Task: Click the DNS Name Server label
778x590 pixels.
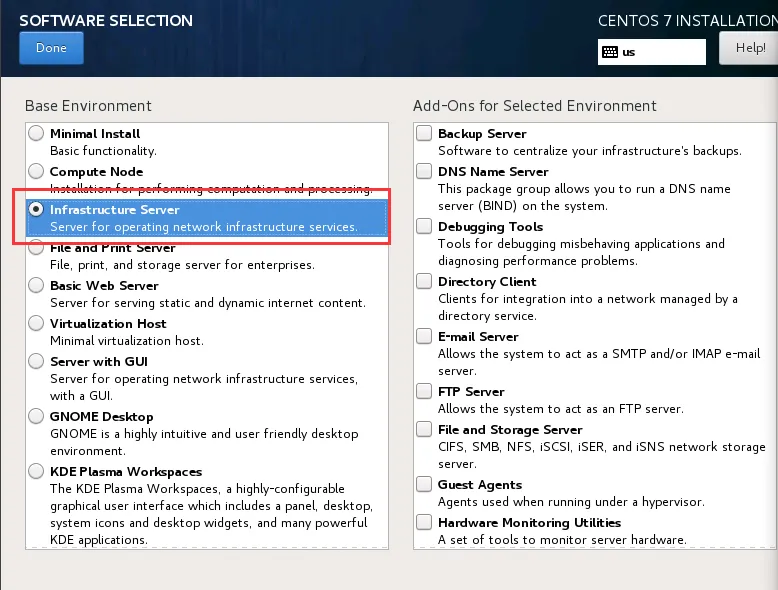Action: (x=493, y=172)
